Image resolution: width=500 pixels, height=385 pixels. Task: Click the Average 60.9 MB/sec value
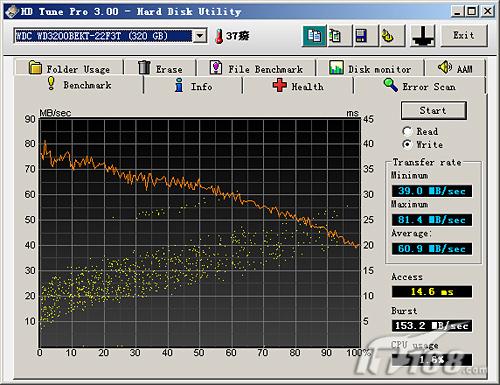[432, 249]
